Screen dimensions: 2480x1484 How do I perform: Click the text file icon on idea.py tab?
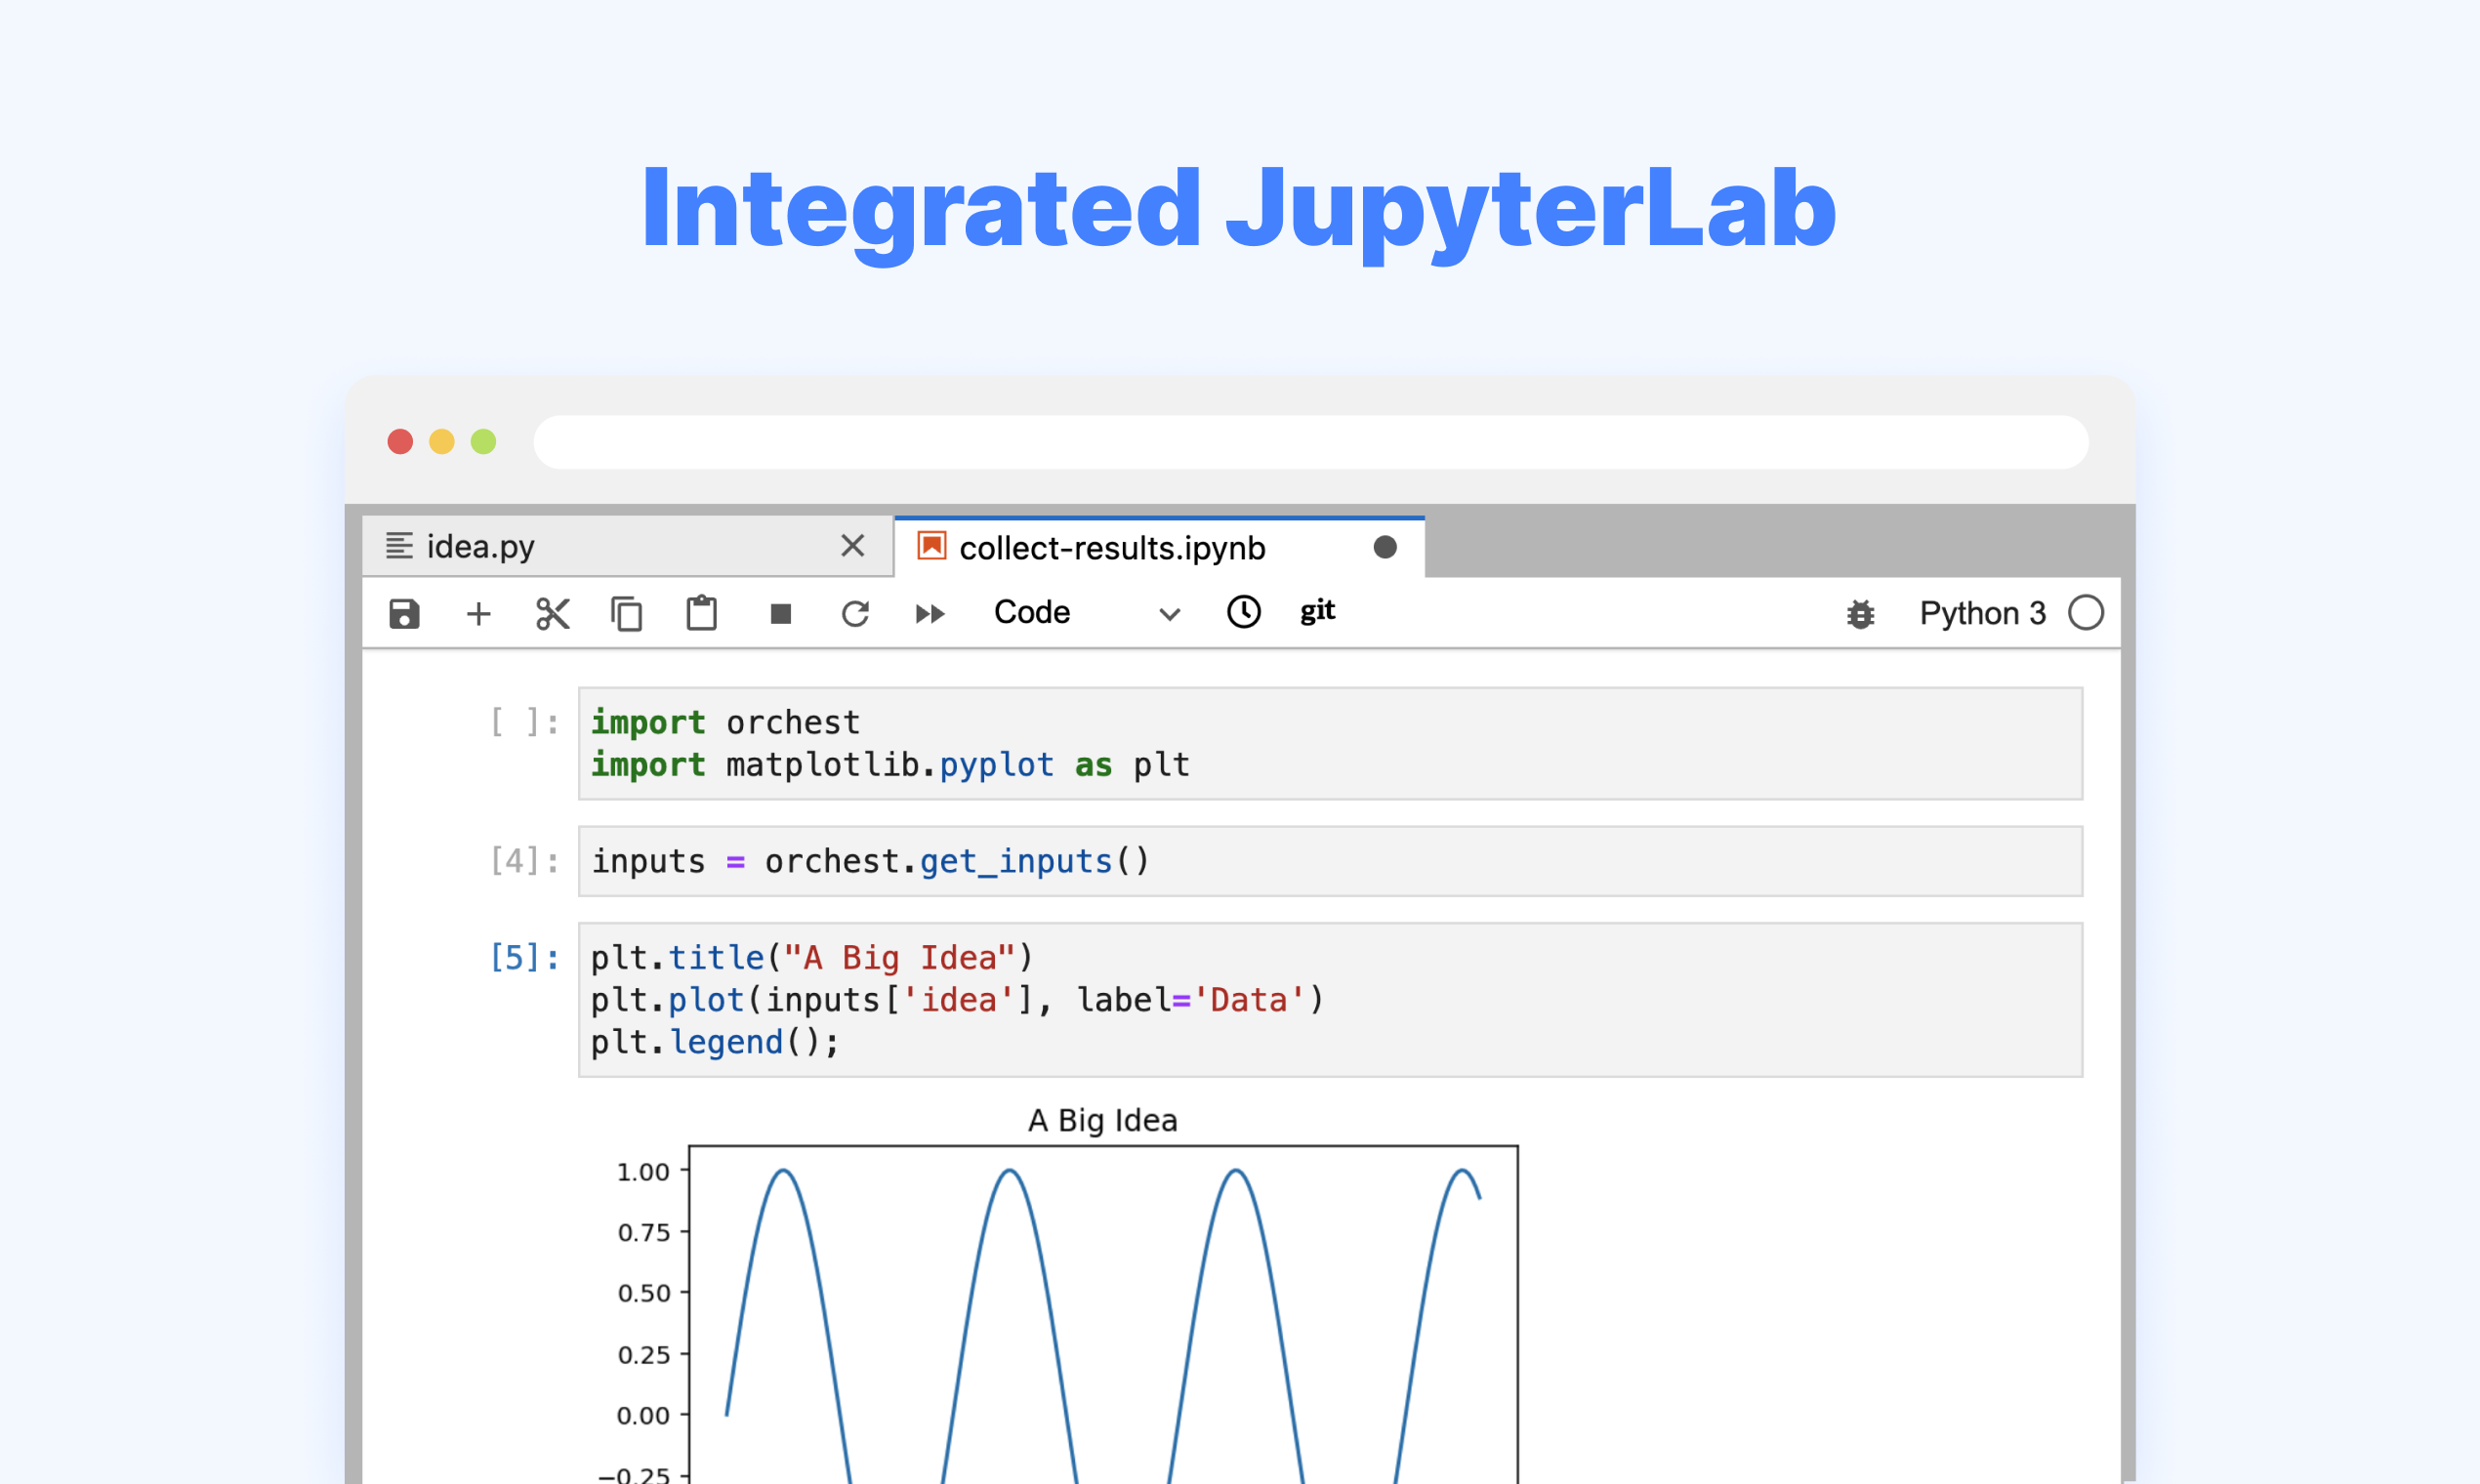(399, 545)
